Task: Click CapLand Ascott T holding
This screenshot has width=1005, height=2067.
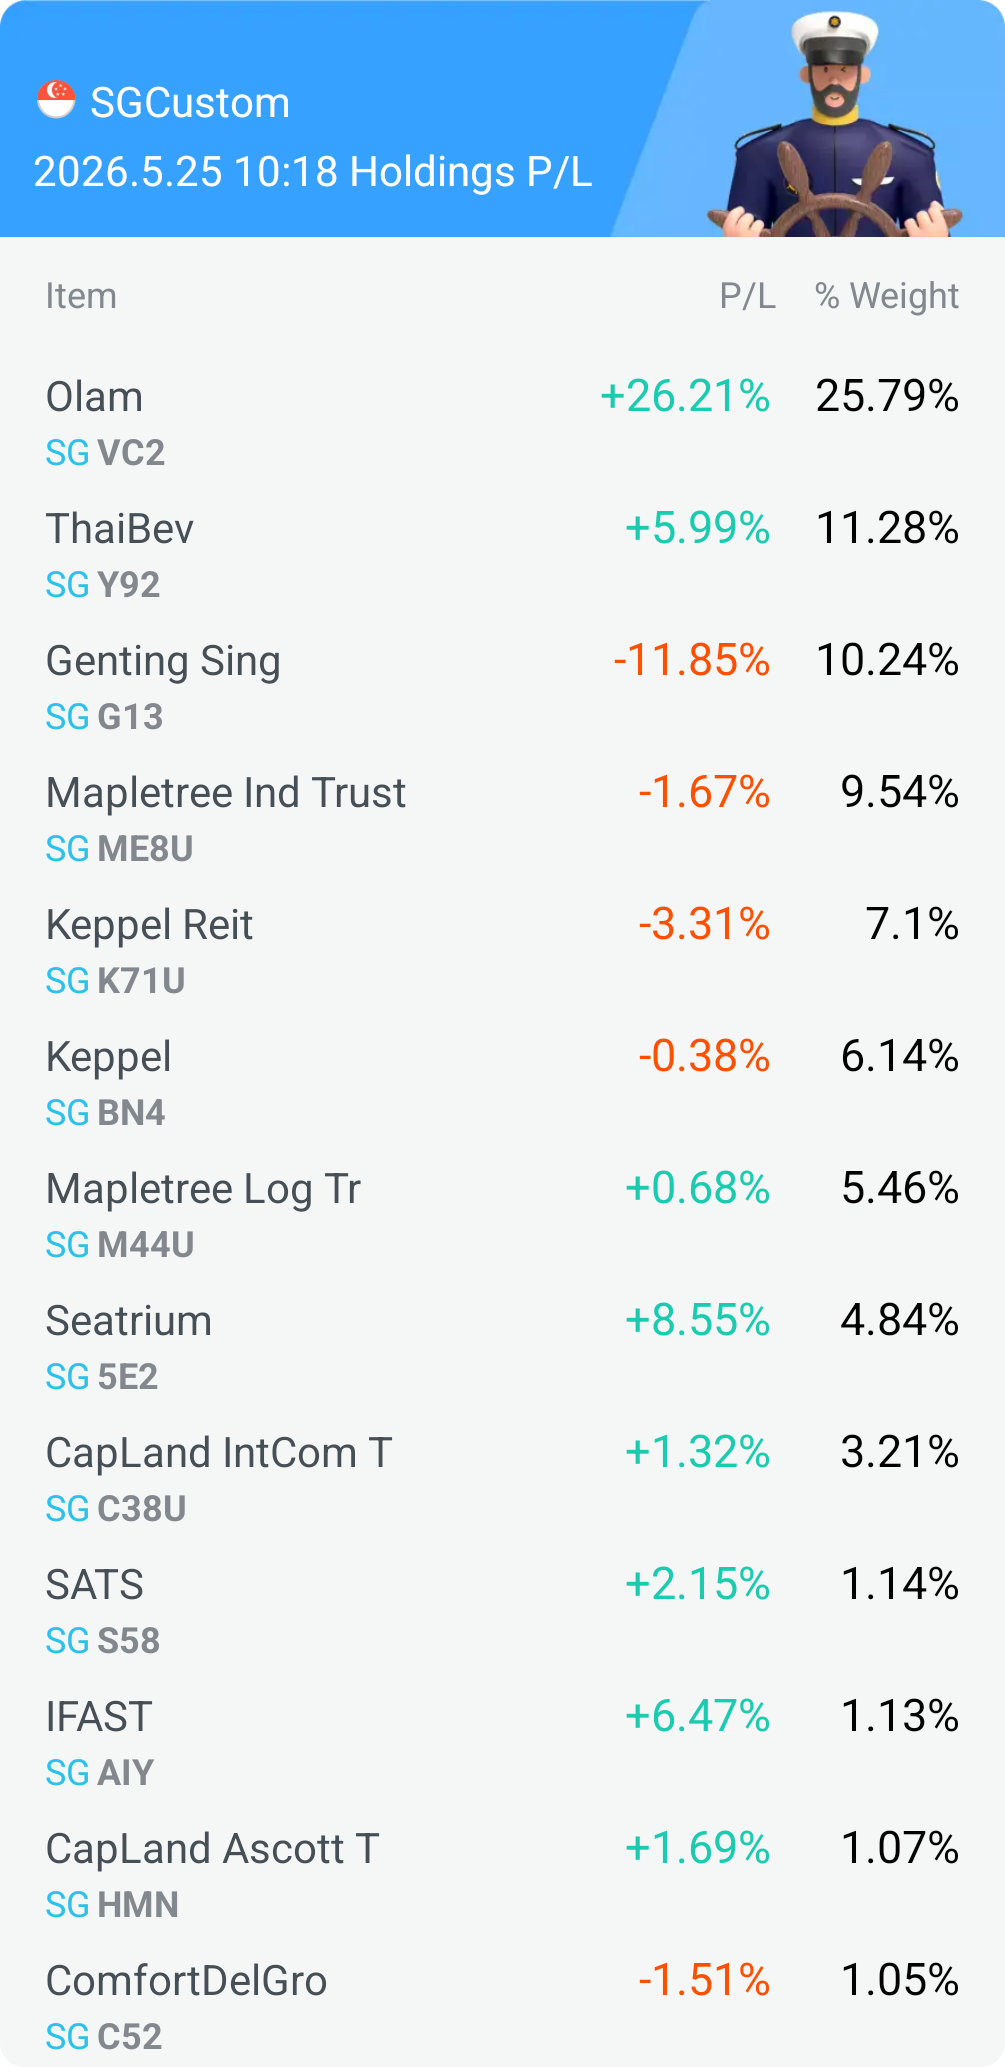Action: pos(502,1875)
